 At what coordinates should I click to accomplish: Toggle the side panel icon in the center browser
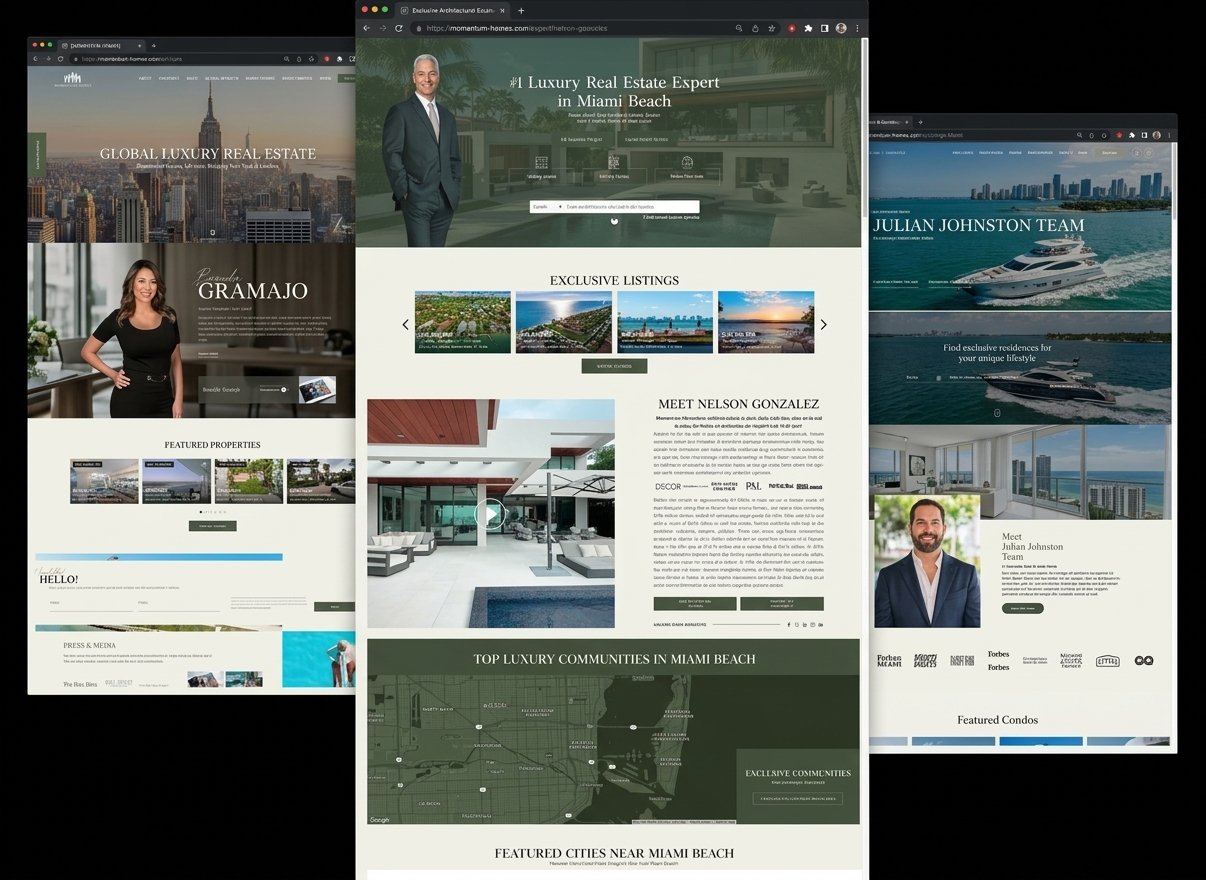click(x=825, y=28)
